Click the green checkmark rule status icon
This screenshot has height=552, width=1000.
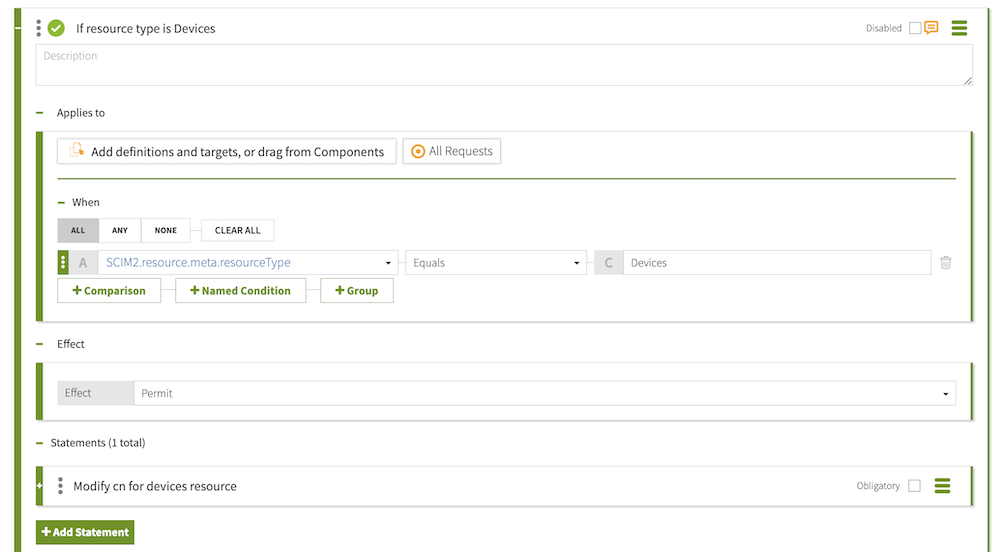click(56, 28)
